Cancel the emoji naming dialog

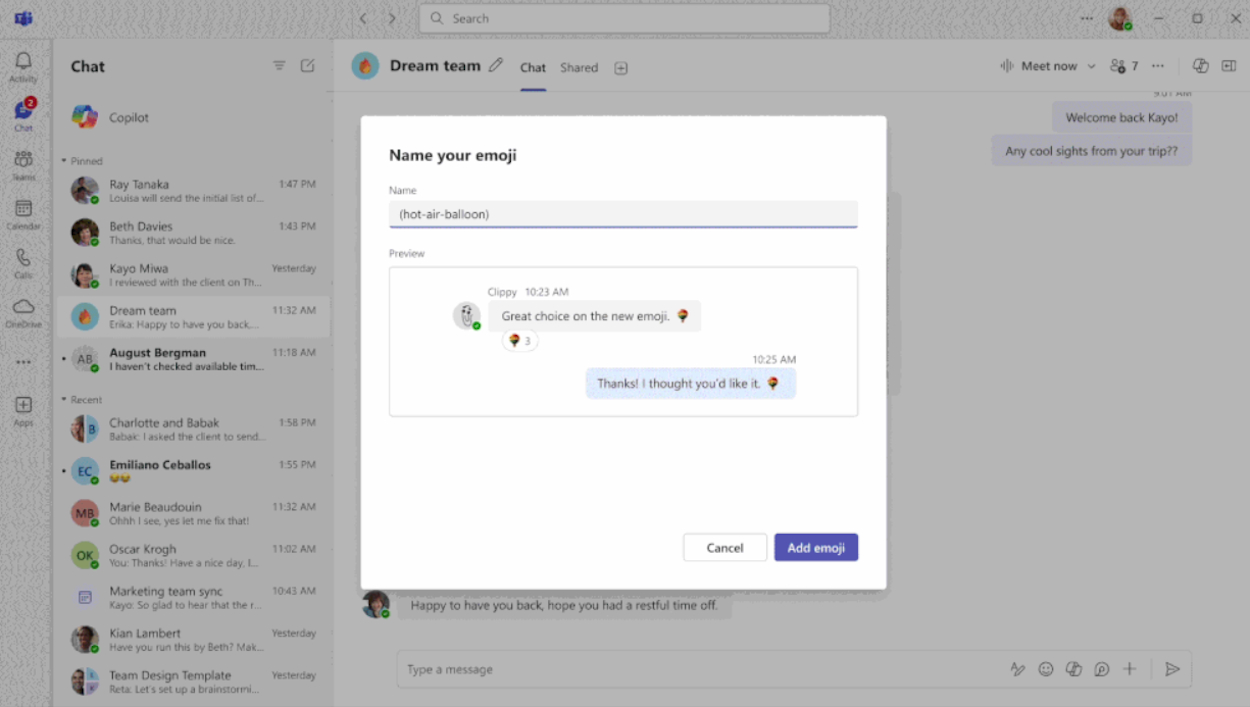tap(724, 547)
